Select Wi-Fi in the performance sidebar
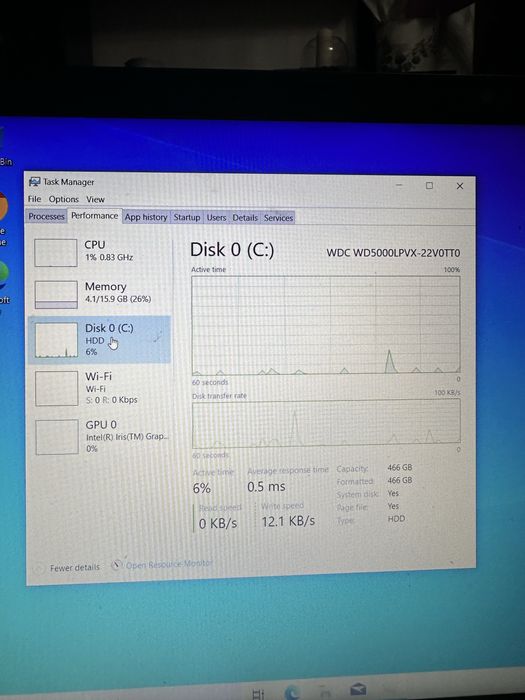Image resolution: width=525 pixels, height=700 pixels. [99, 388]
